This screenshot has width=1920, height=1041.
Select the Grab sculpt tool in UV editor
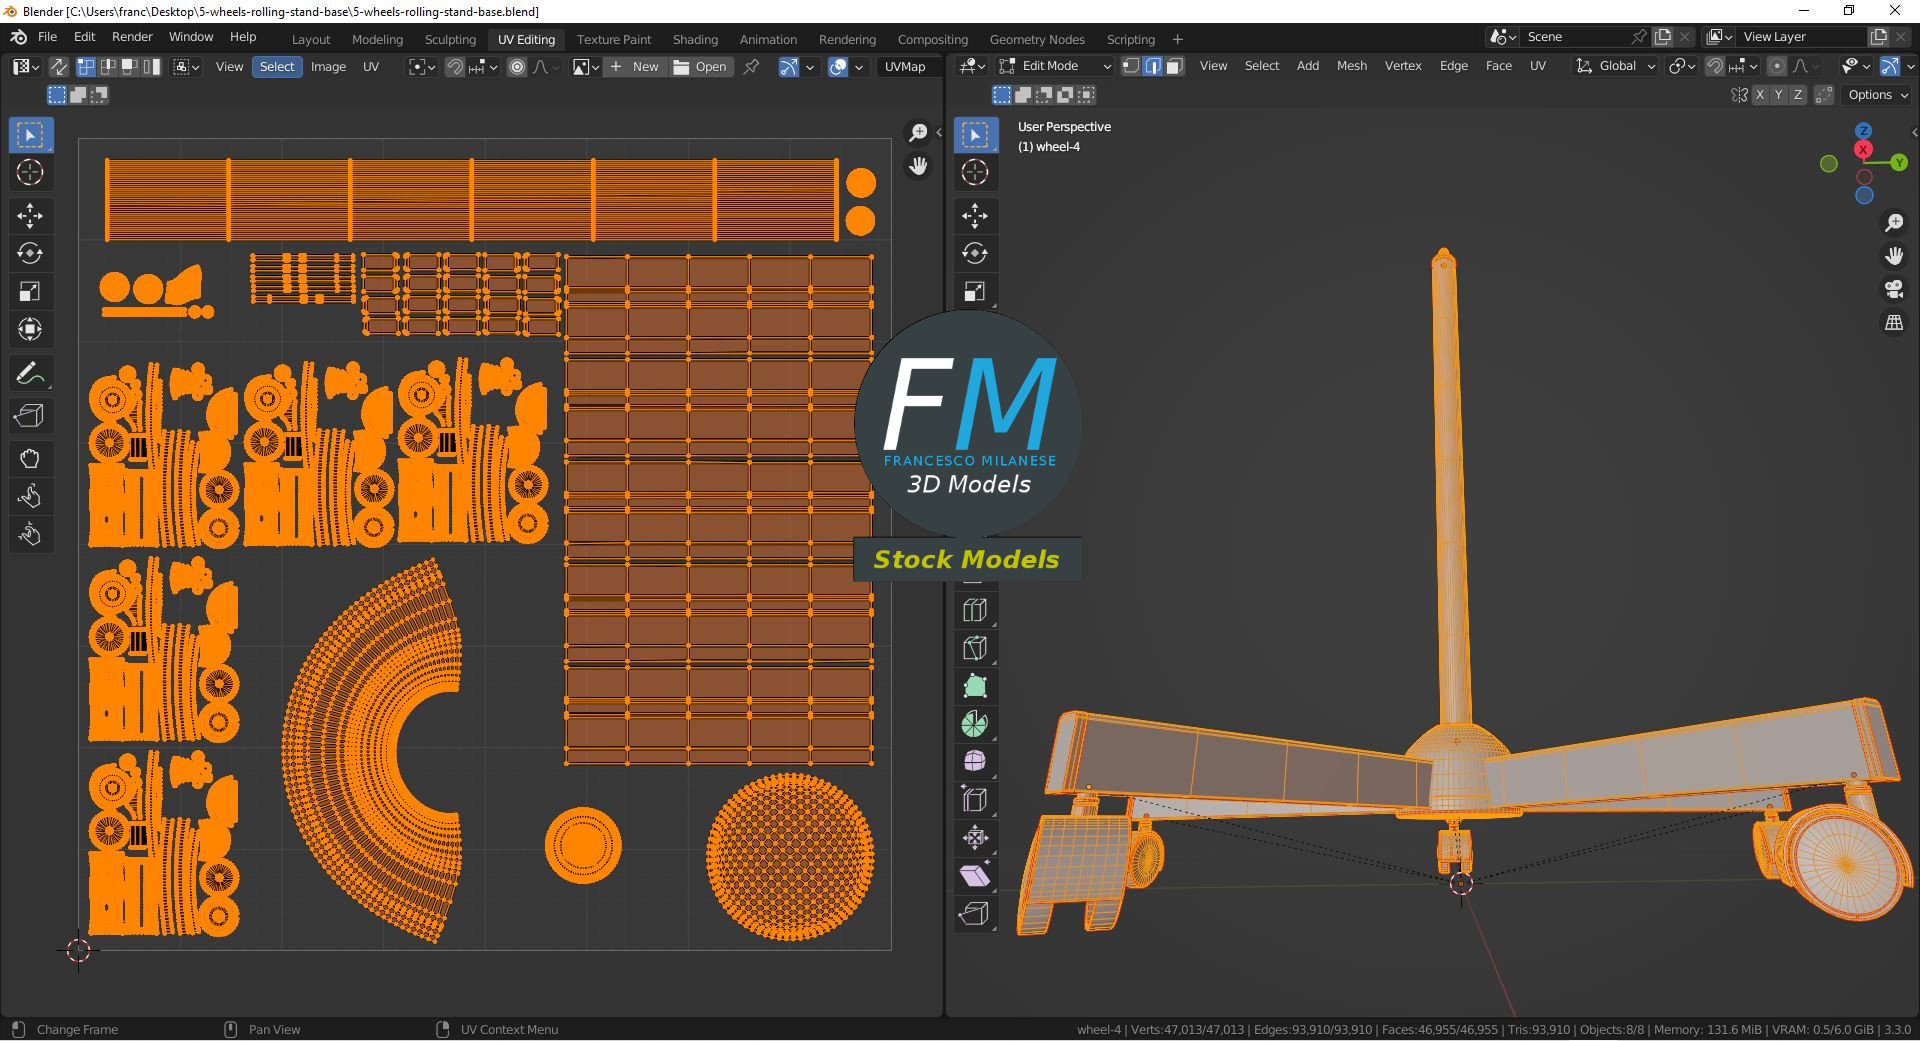(x=30, y=459)
